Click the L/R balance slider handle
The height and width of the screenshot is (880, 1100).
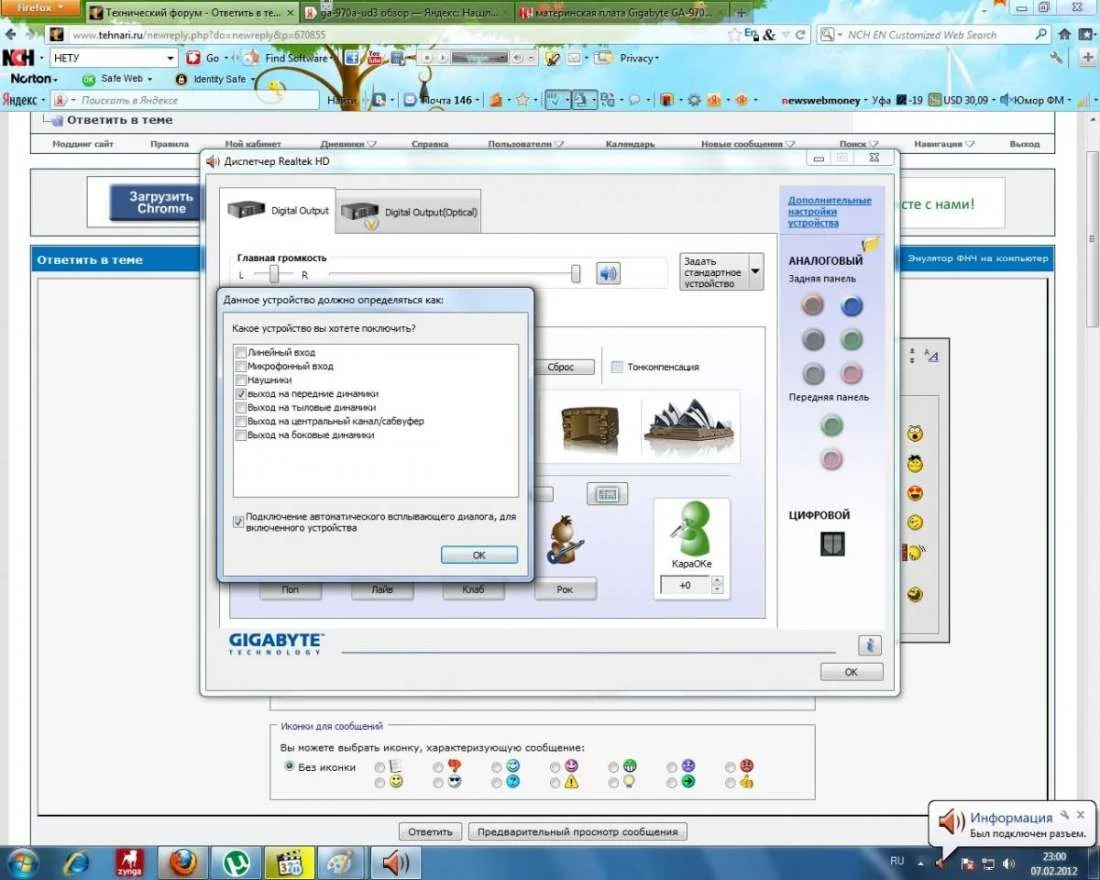274,274
